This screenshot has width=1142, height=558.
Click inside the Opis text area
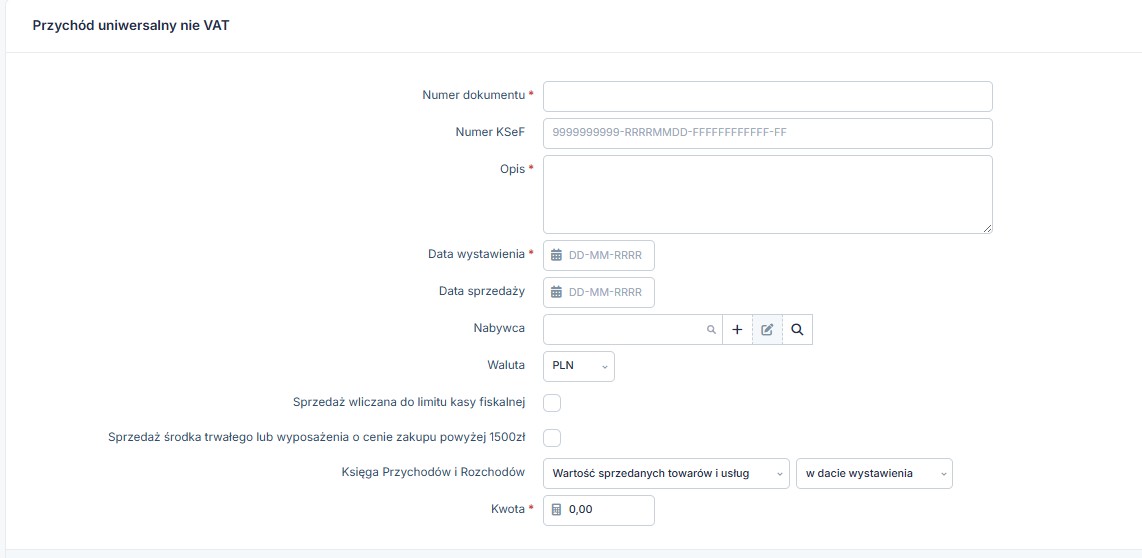tap(767, 194)
